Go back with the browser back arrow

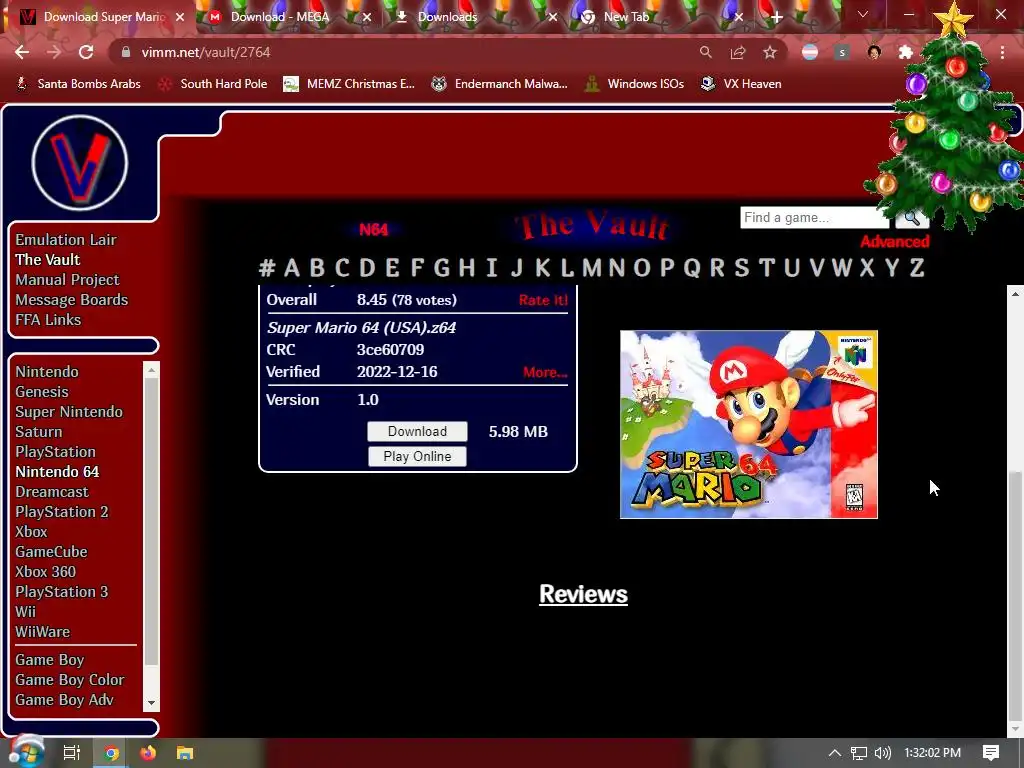22,52
